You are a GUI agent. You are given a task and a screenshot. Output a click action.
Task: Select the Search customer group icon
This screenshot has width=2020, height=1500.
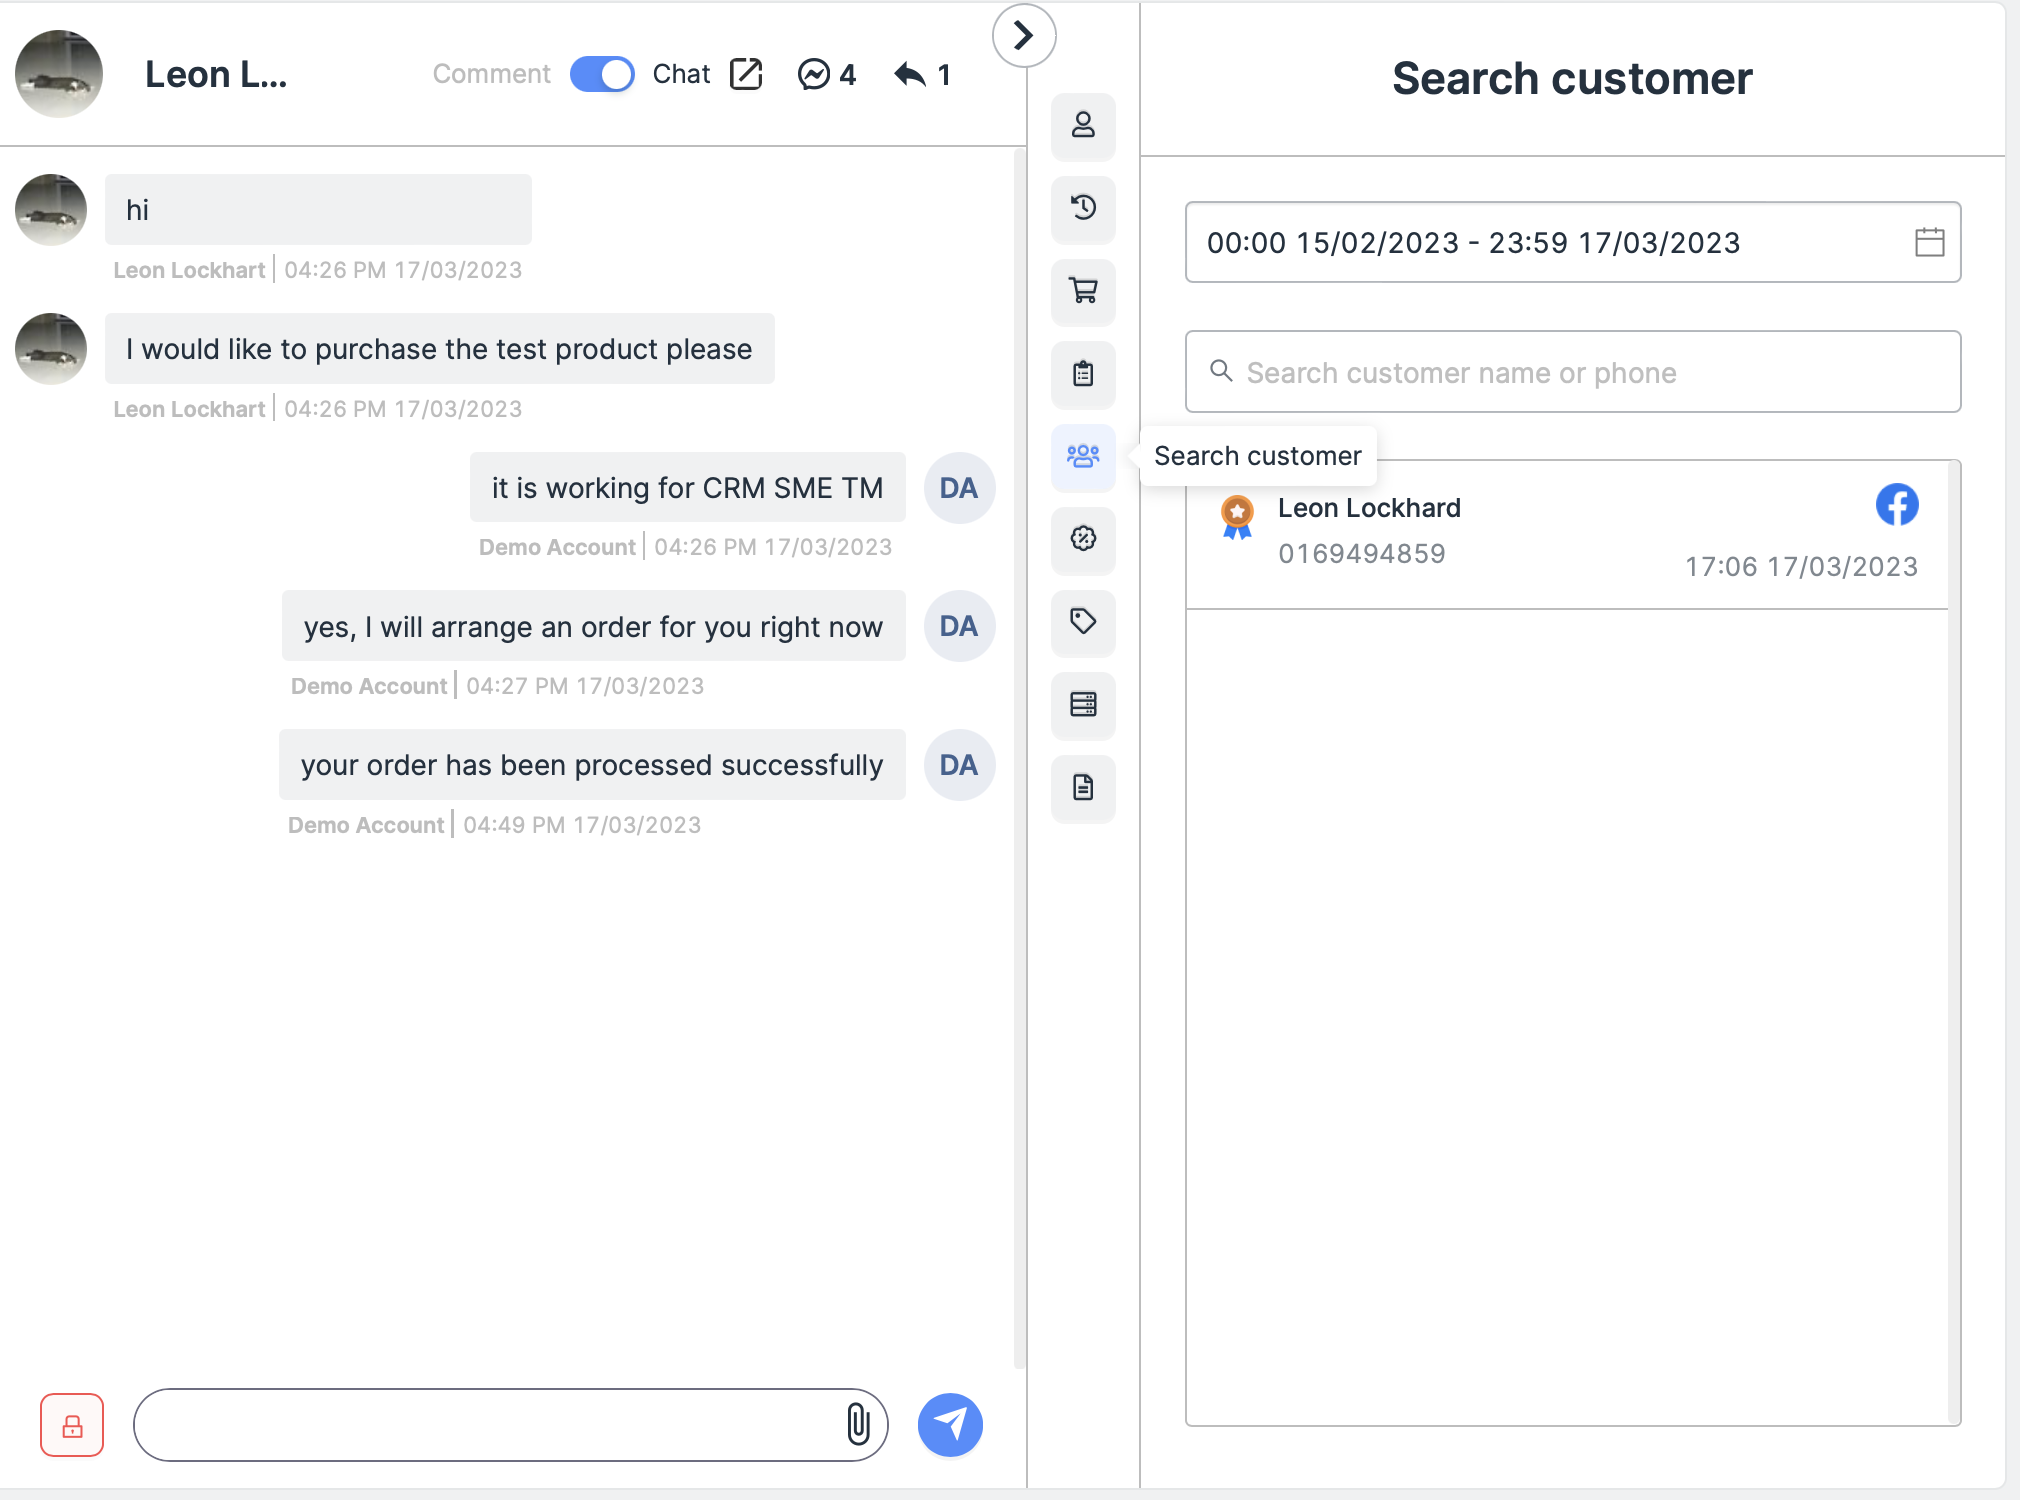tap(1083, 457)
